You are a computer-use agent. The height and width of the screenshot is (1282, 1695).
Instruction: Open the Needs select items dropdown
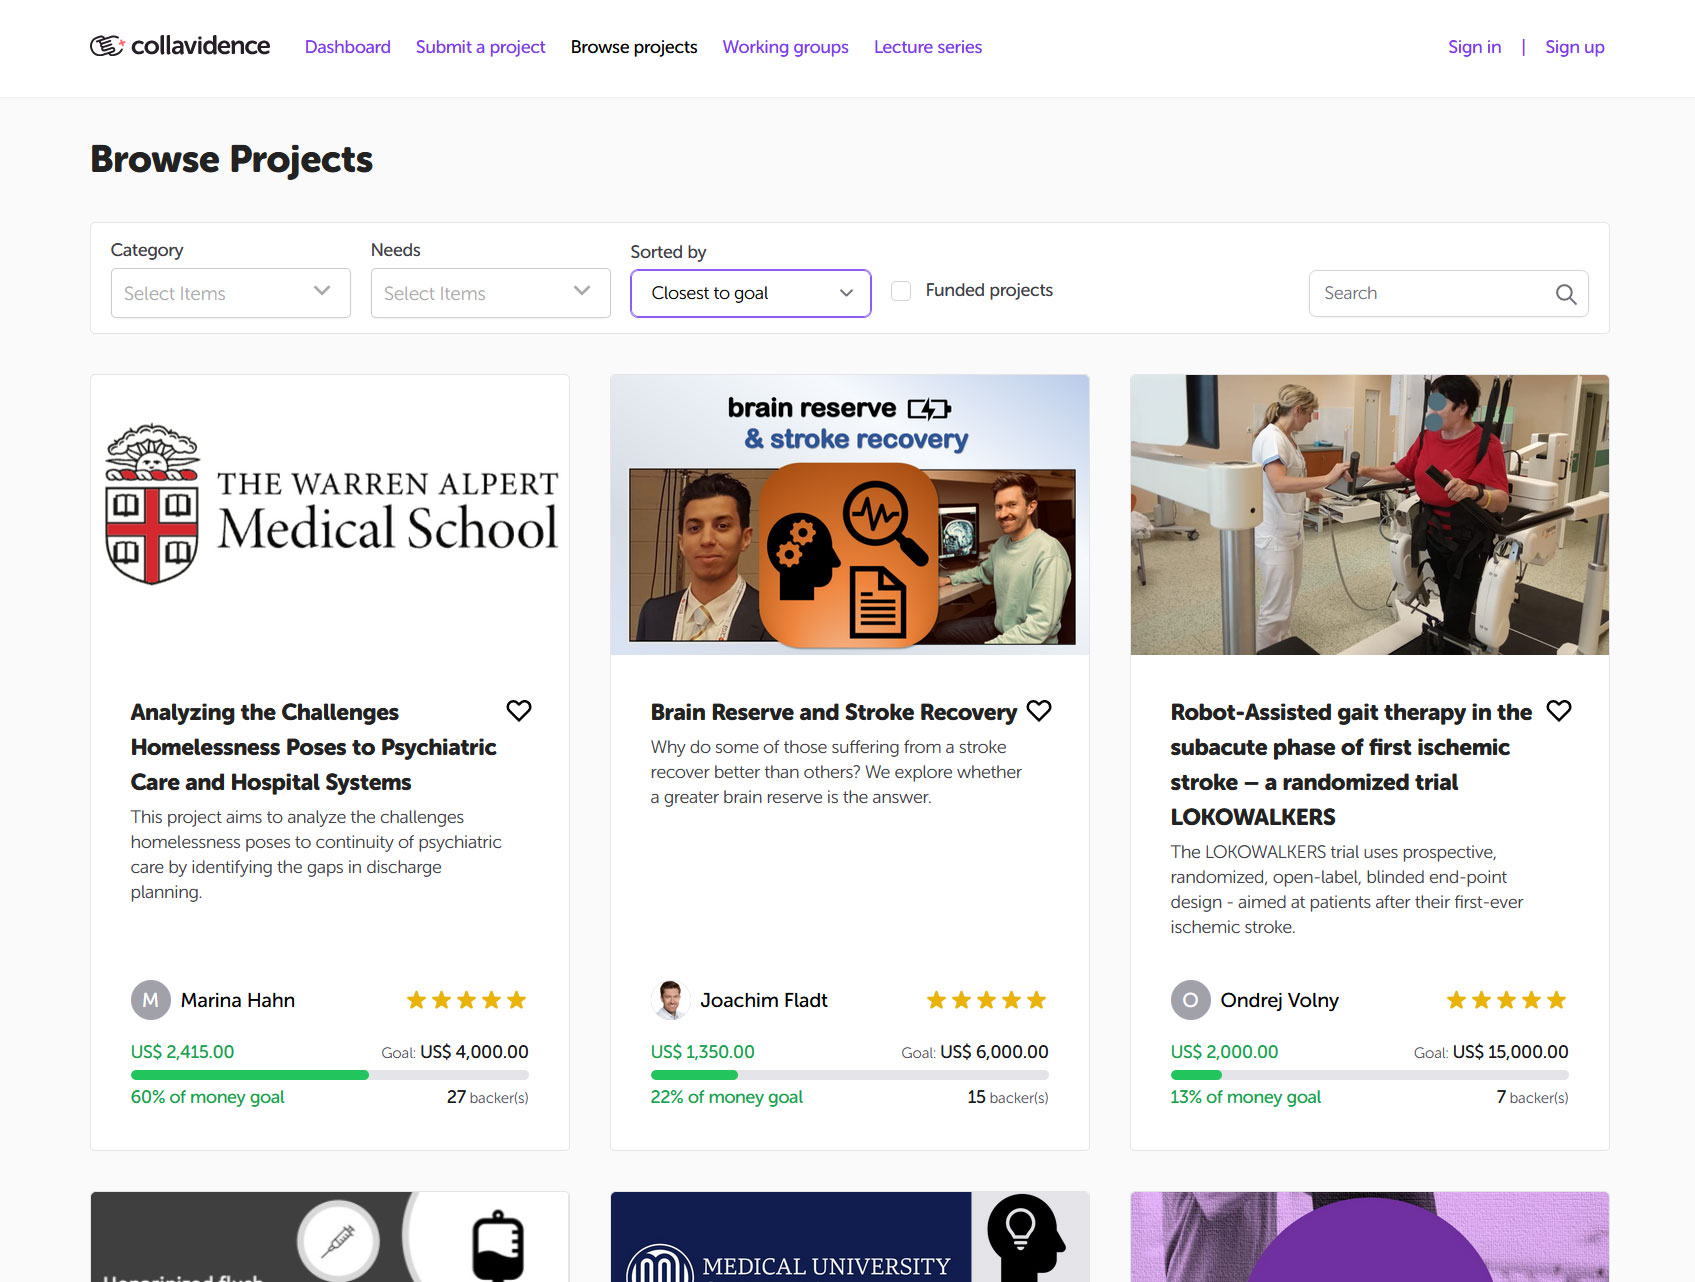click(490, 293)
